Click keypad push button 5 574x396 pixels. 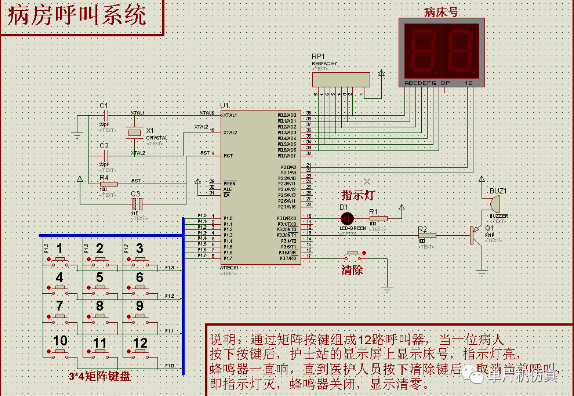(98, 289)
